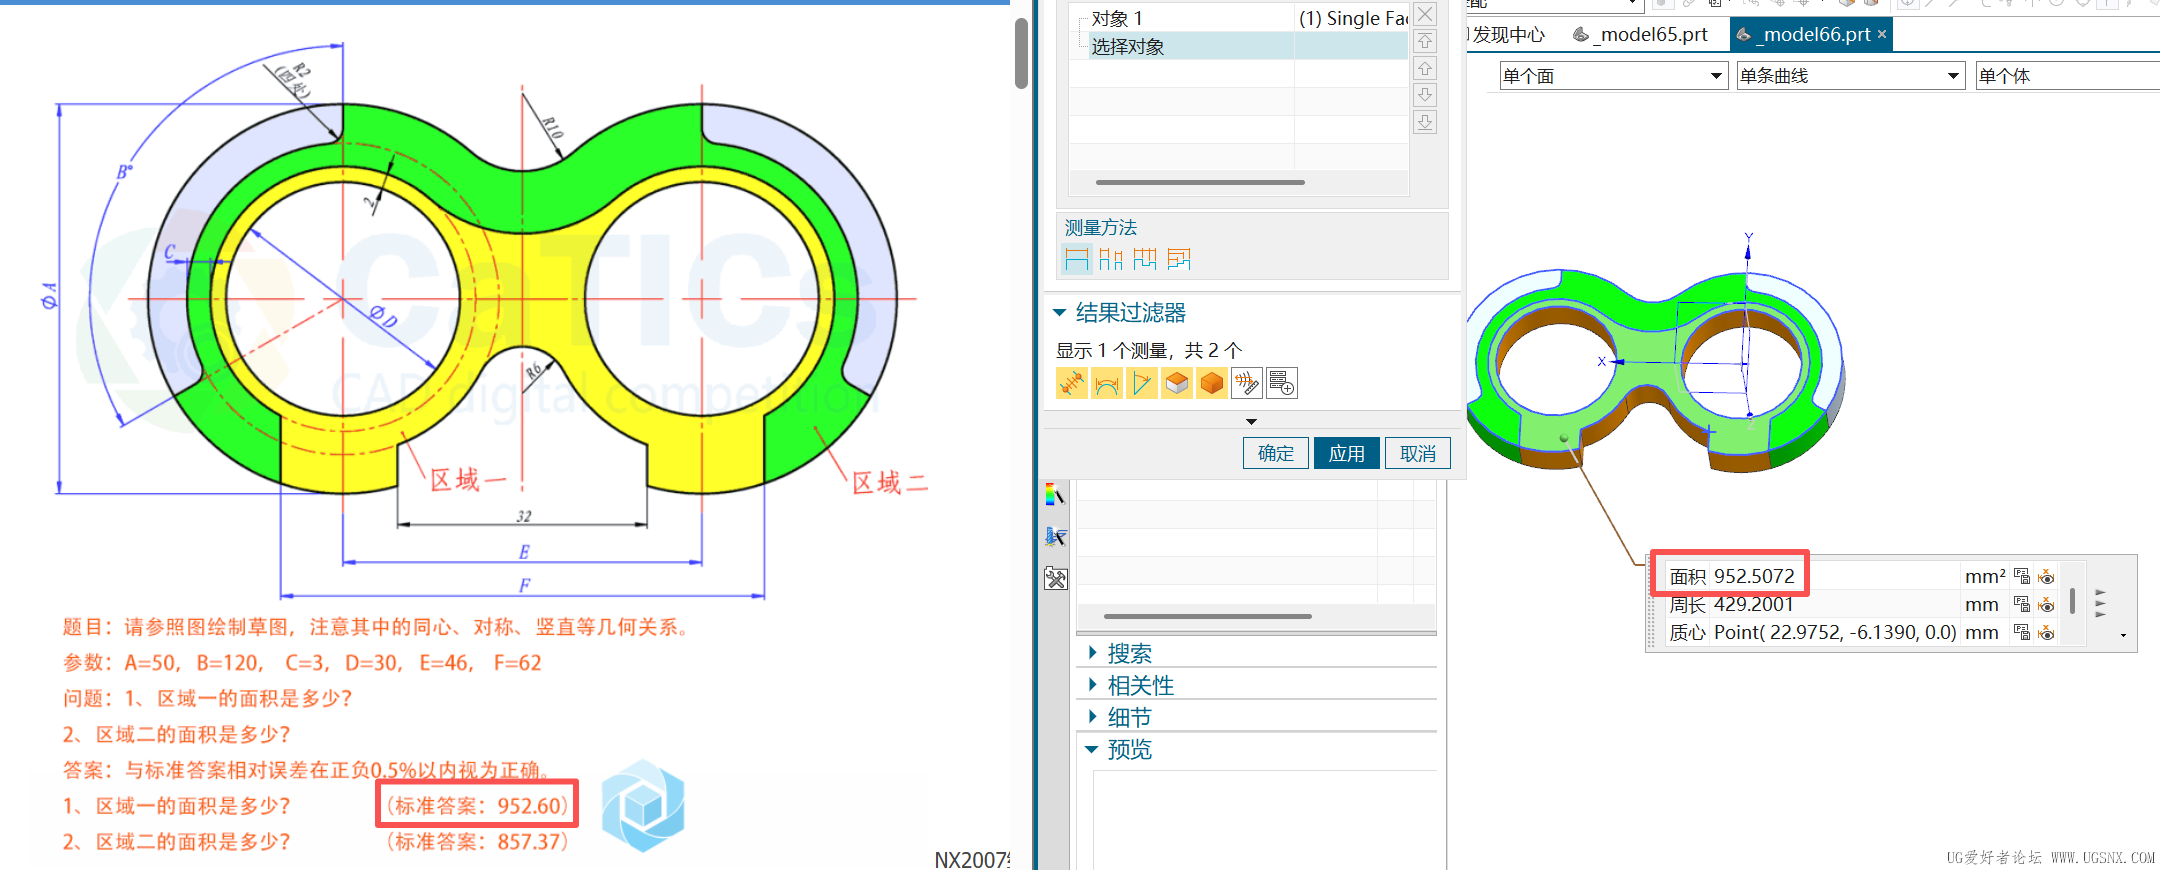The height and width of the screenshot is (870, 2160).
Task: Click the save-expression icon in the 周长 row
Action: (2022, 604)
